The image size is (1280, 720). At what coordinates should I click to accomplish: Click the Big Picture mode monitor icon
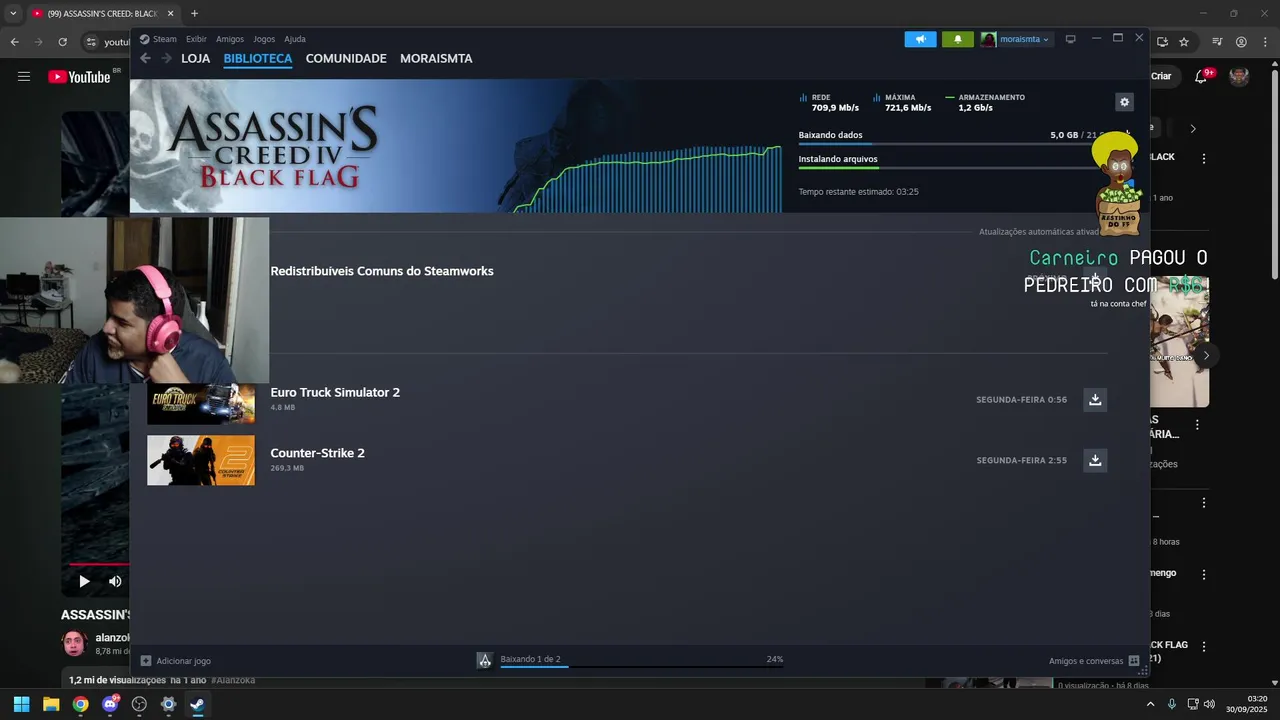pos(1070,39)
